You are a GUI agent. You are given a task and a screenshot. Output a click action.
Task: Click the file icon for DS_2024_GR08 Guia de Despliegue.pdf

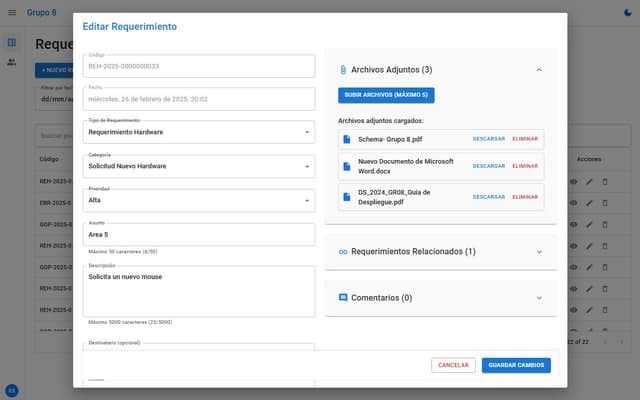347,197
